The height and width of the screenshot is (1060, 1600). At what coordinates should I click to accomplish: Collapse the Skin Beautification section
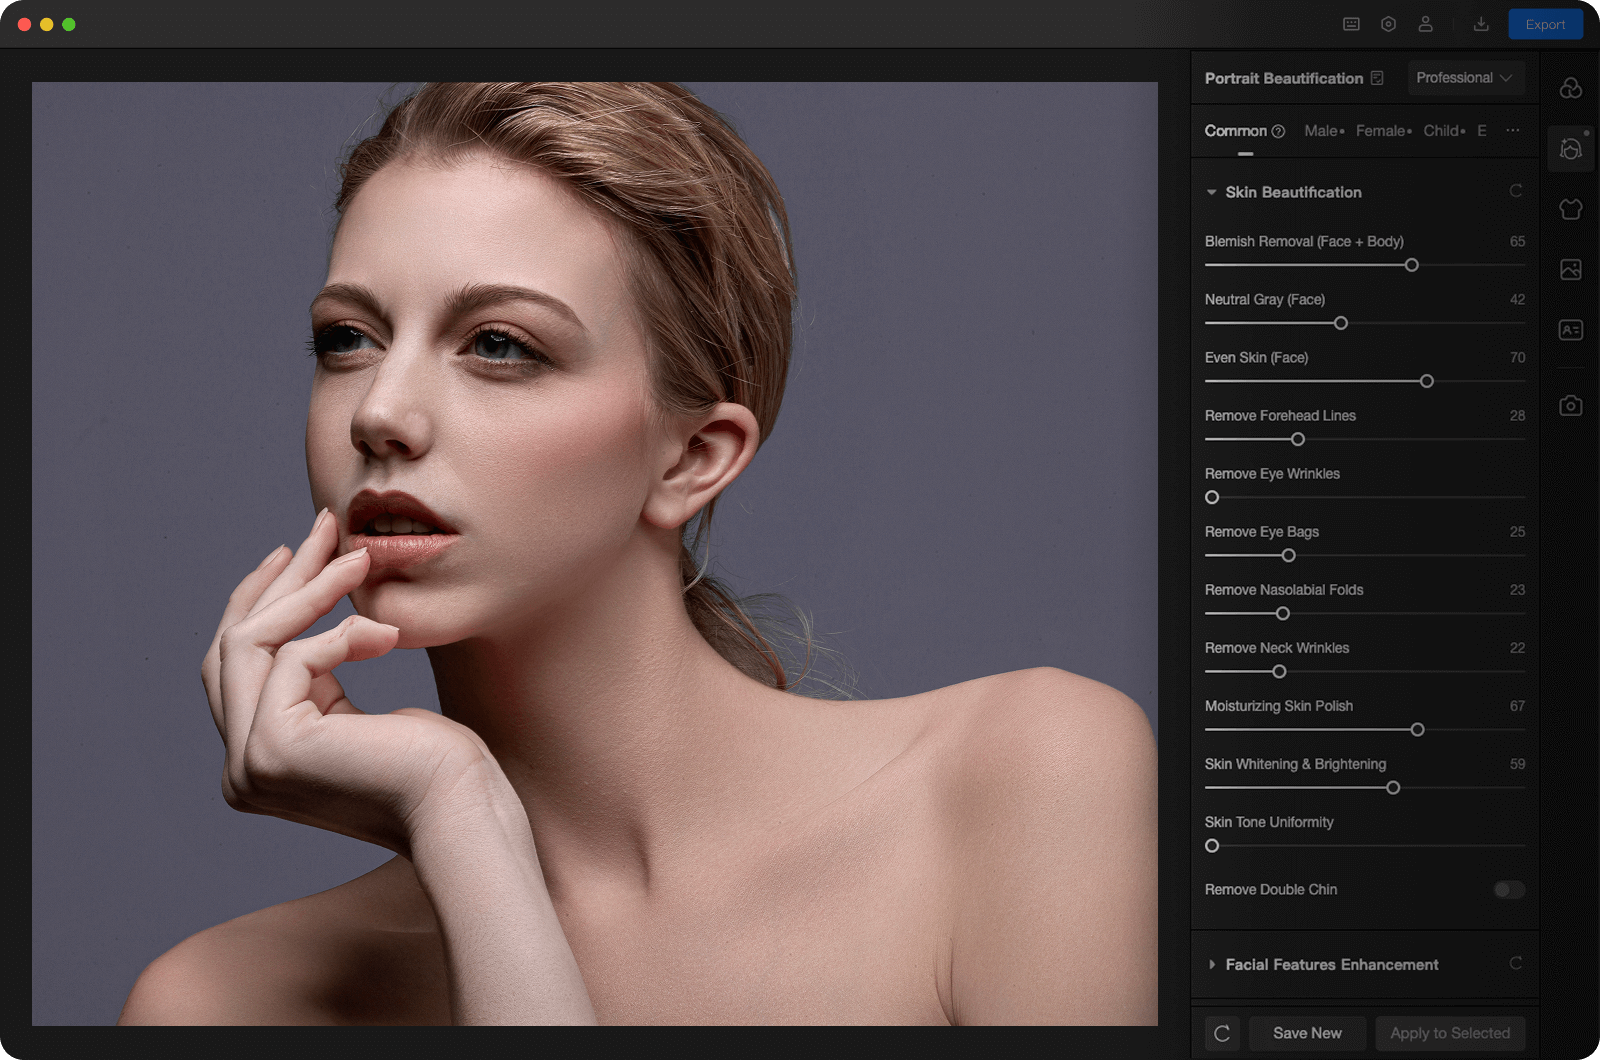point(1211,192)
